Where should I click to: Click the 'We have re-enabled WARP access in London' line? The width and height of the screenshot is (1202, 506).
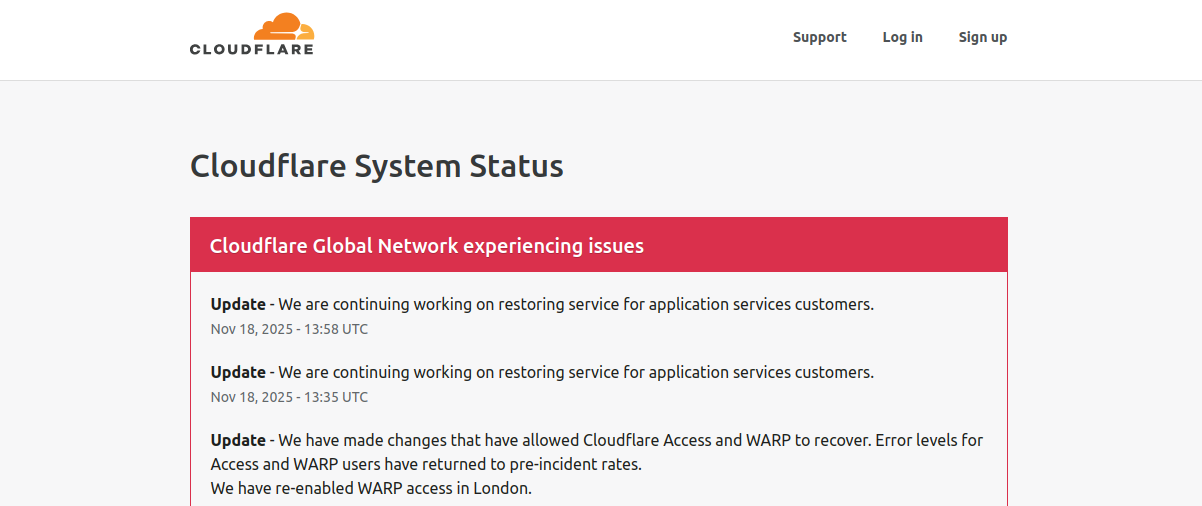[371, 489]
